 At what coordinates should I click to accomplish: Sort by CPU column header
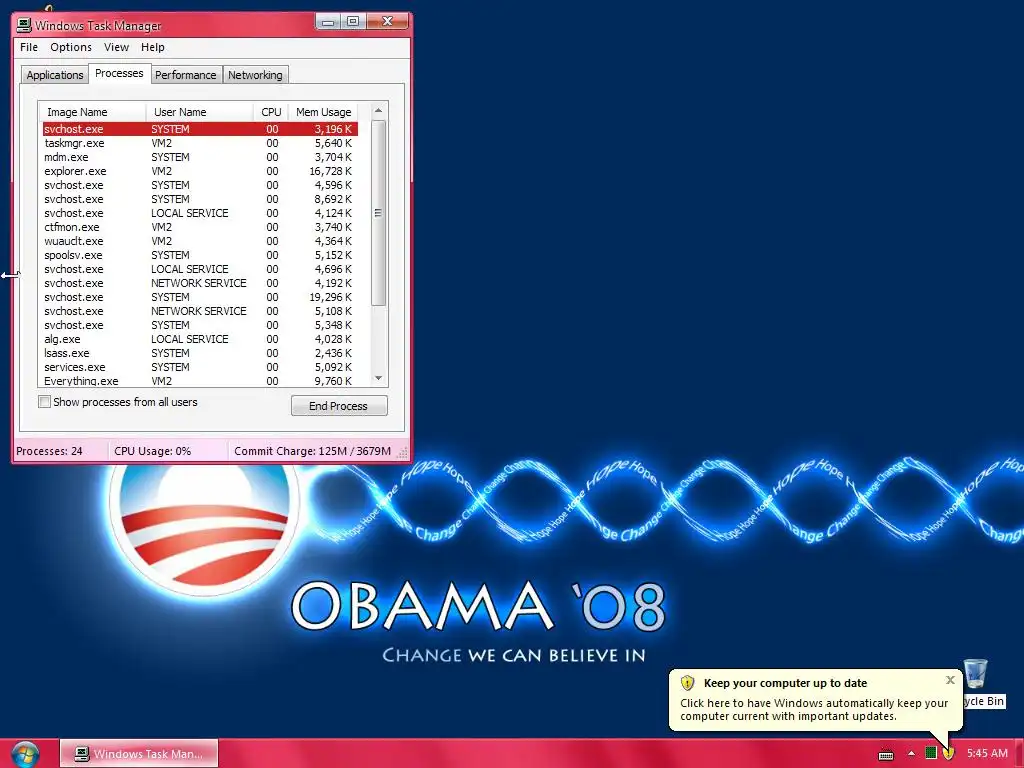pos(270,112)
